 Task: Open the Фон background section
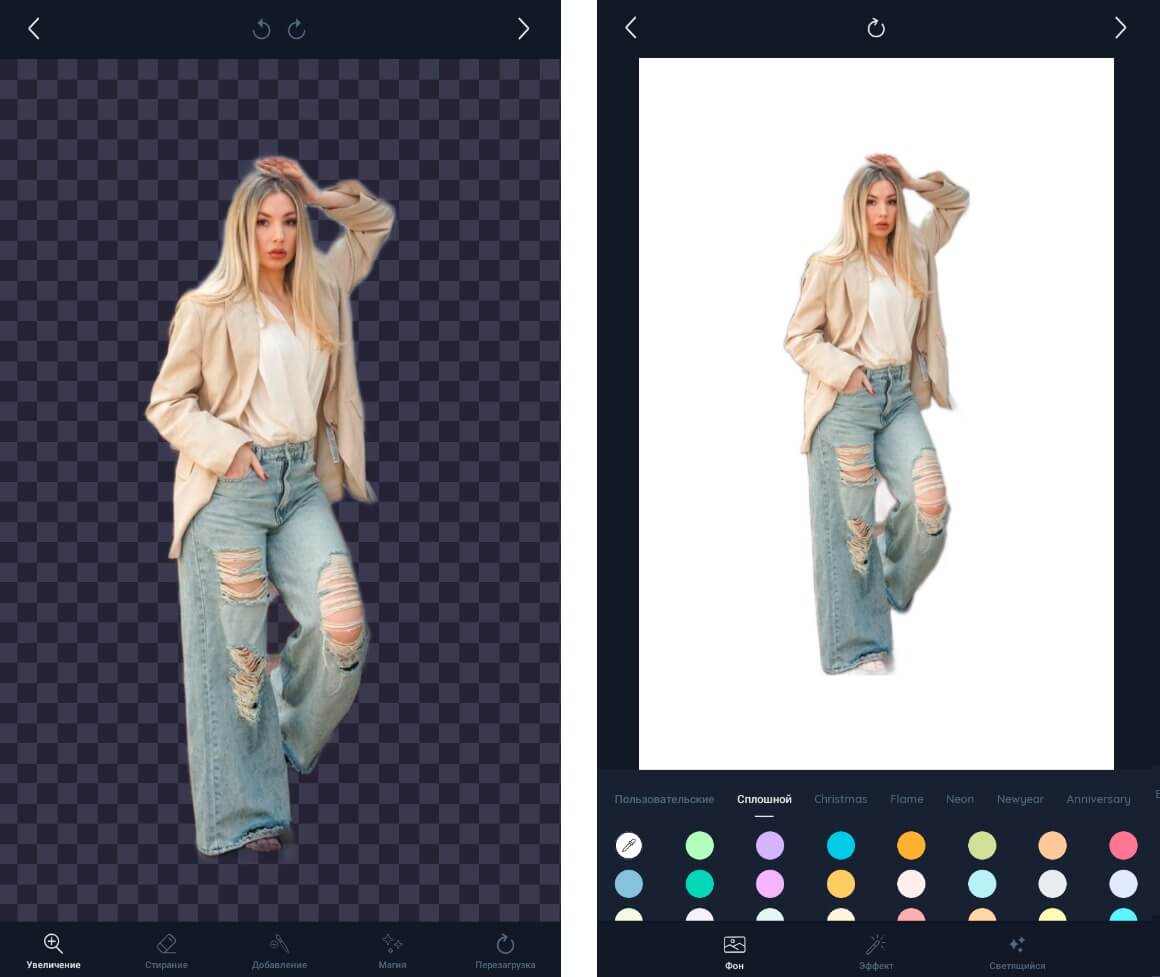pos(734,952)
